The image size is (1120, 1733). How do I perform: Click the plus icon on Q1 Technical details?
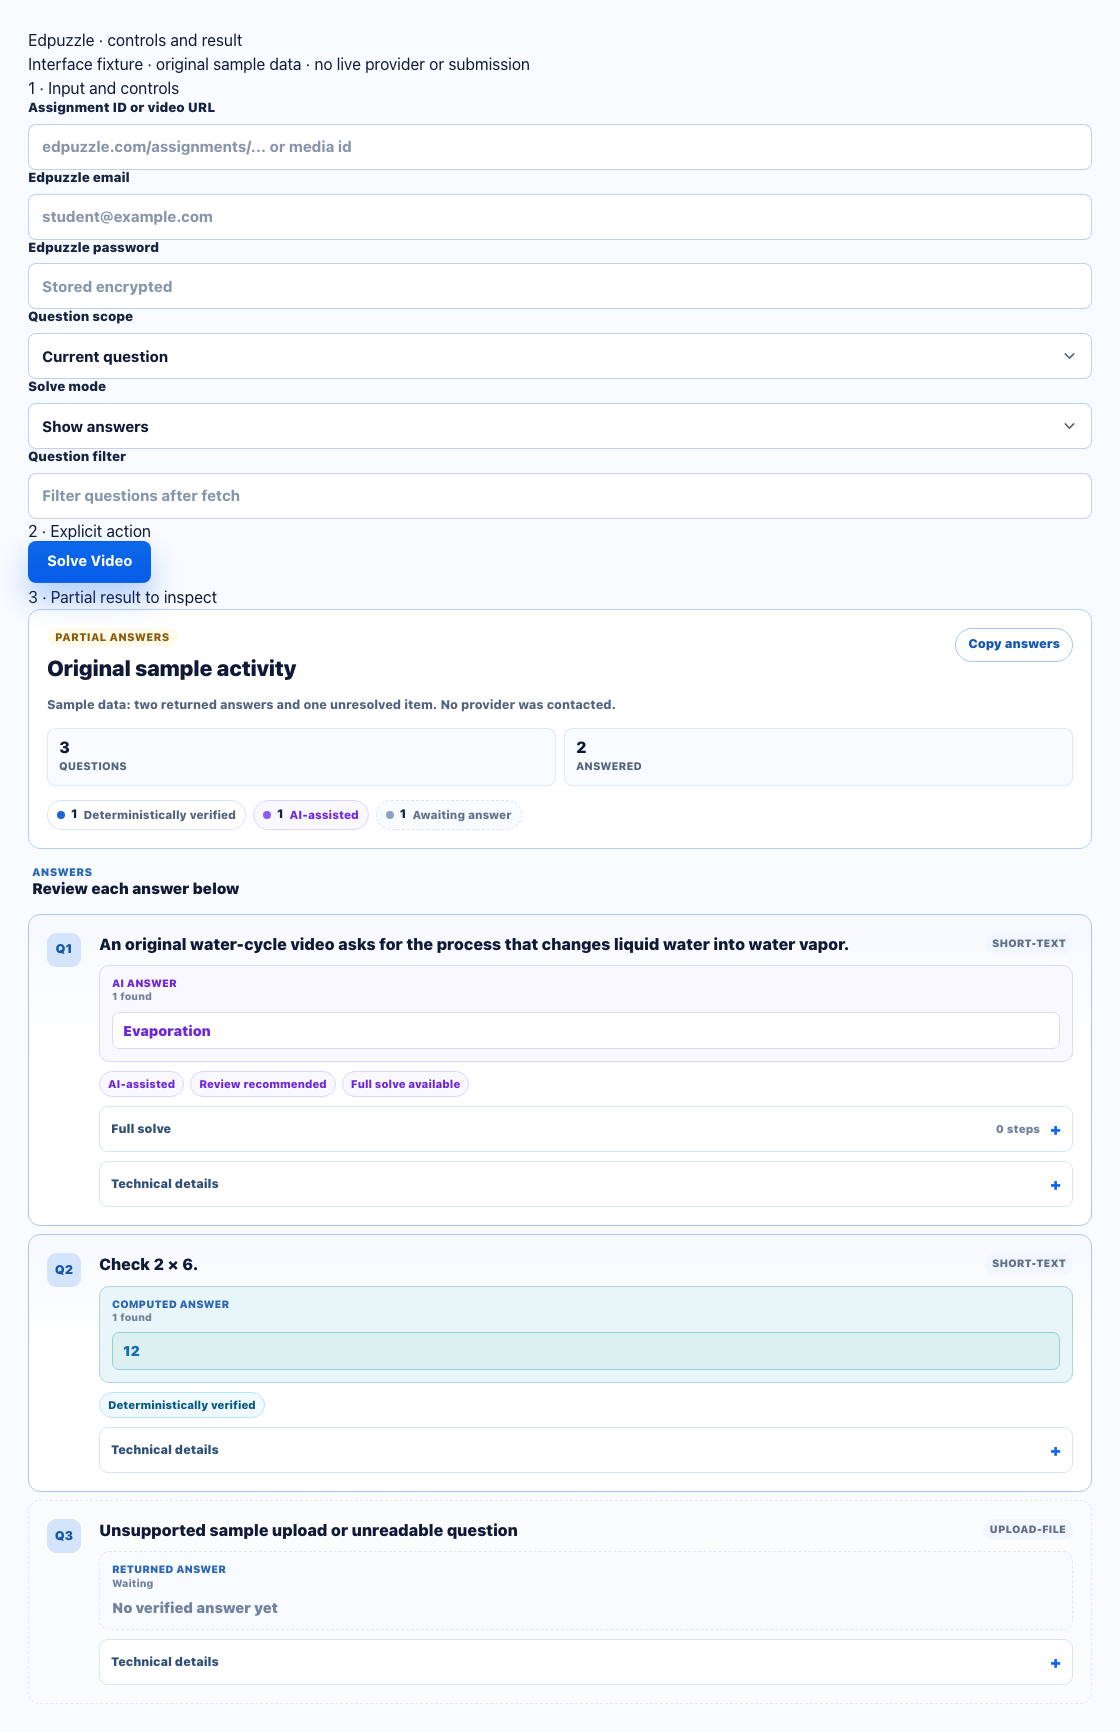(1055, 1185)
